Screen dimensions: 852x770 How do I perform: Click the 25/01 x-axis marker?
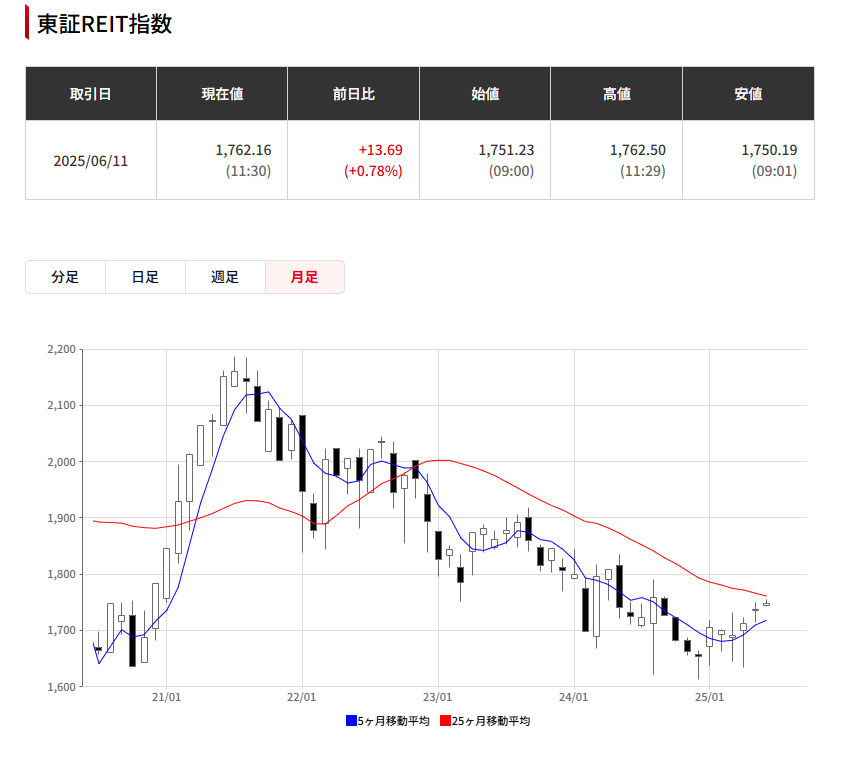point(710,697)
